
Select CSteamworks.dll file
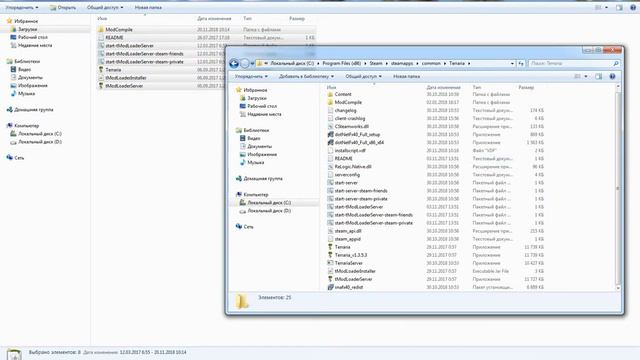coord(351,127)
